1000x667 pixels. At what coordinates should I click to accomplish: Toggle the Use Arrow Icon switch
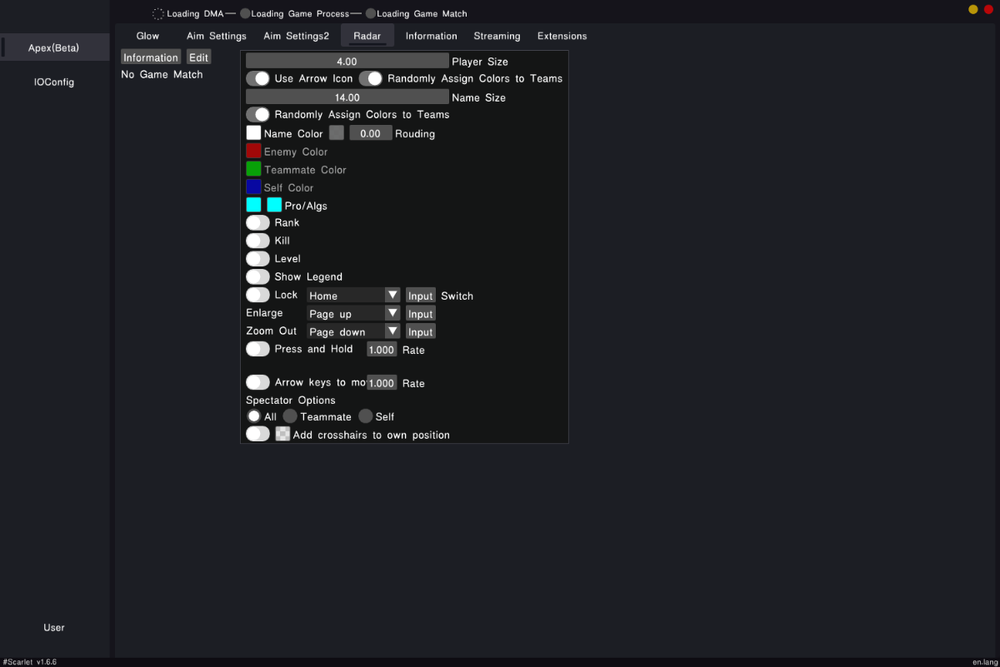(x=258, y=78)
